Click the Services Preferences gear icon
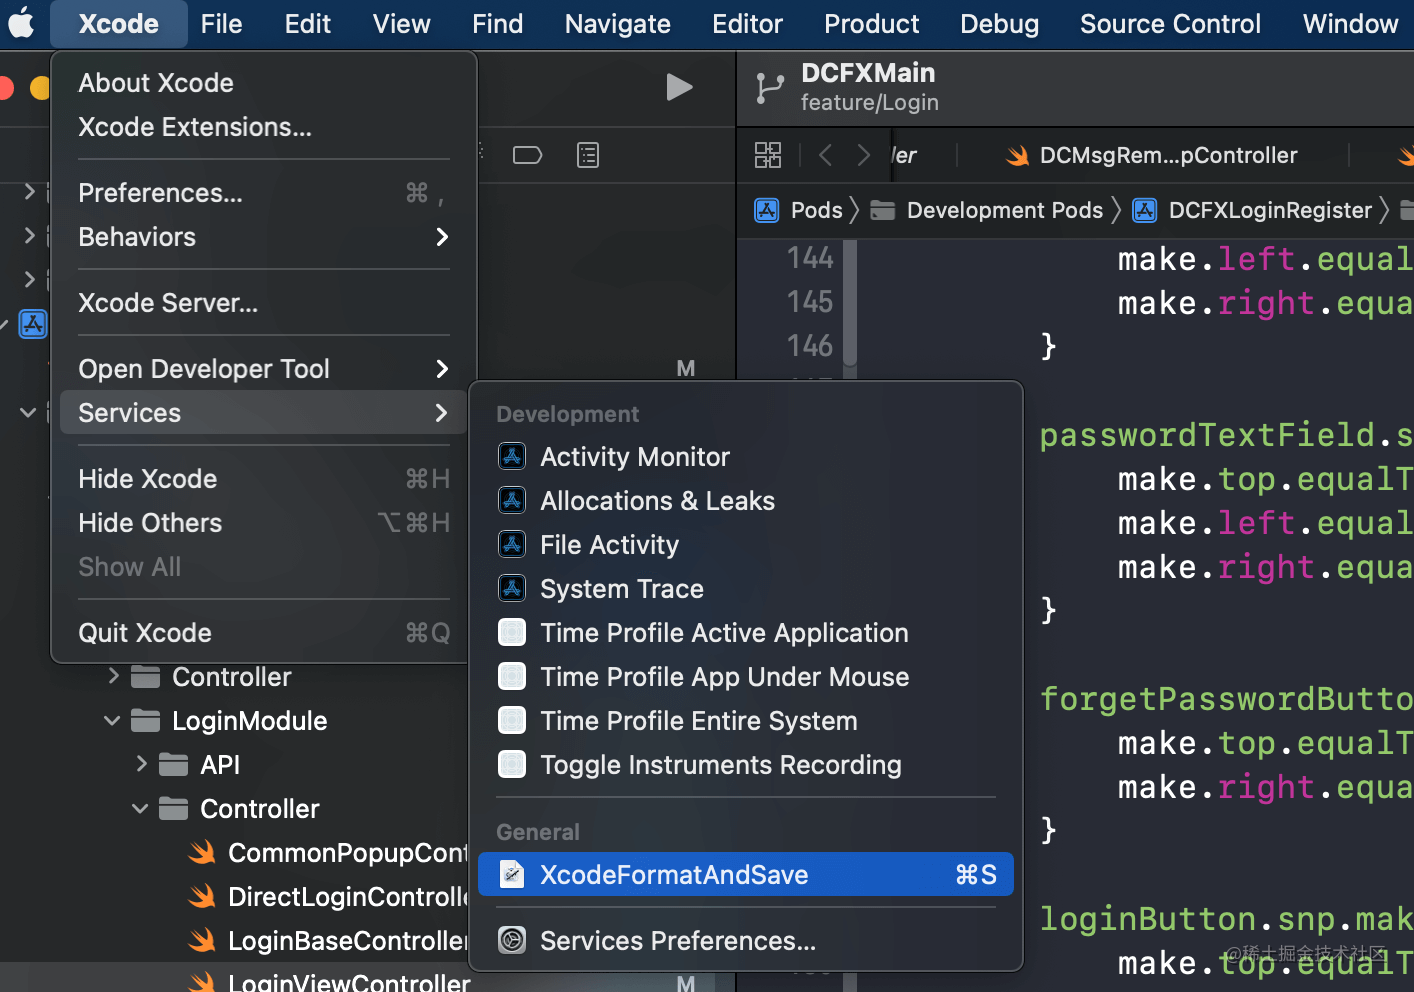Viewport: 1414px width, 992px height. (512, 941)
